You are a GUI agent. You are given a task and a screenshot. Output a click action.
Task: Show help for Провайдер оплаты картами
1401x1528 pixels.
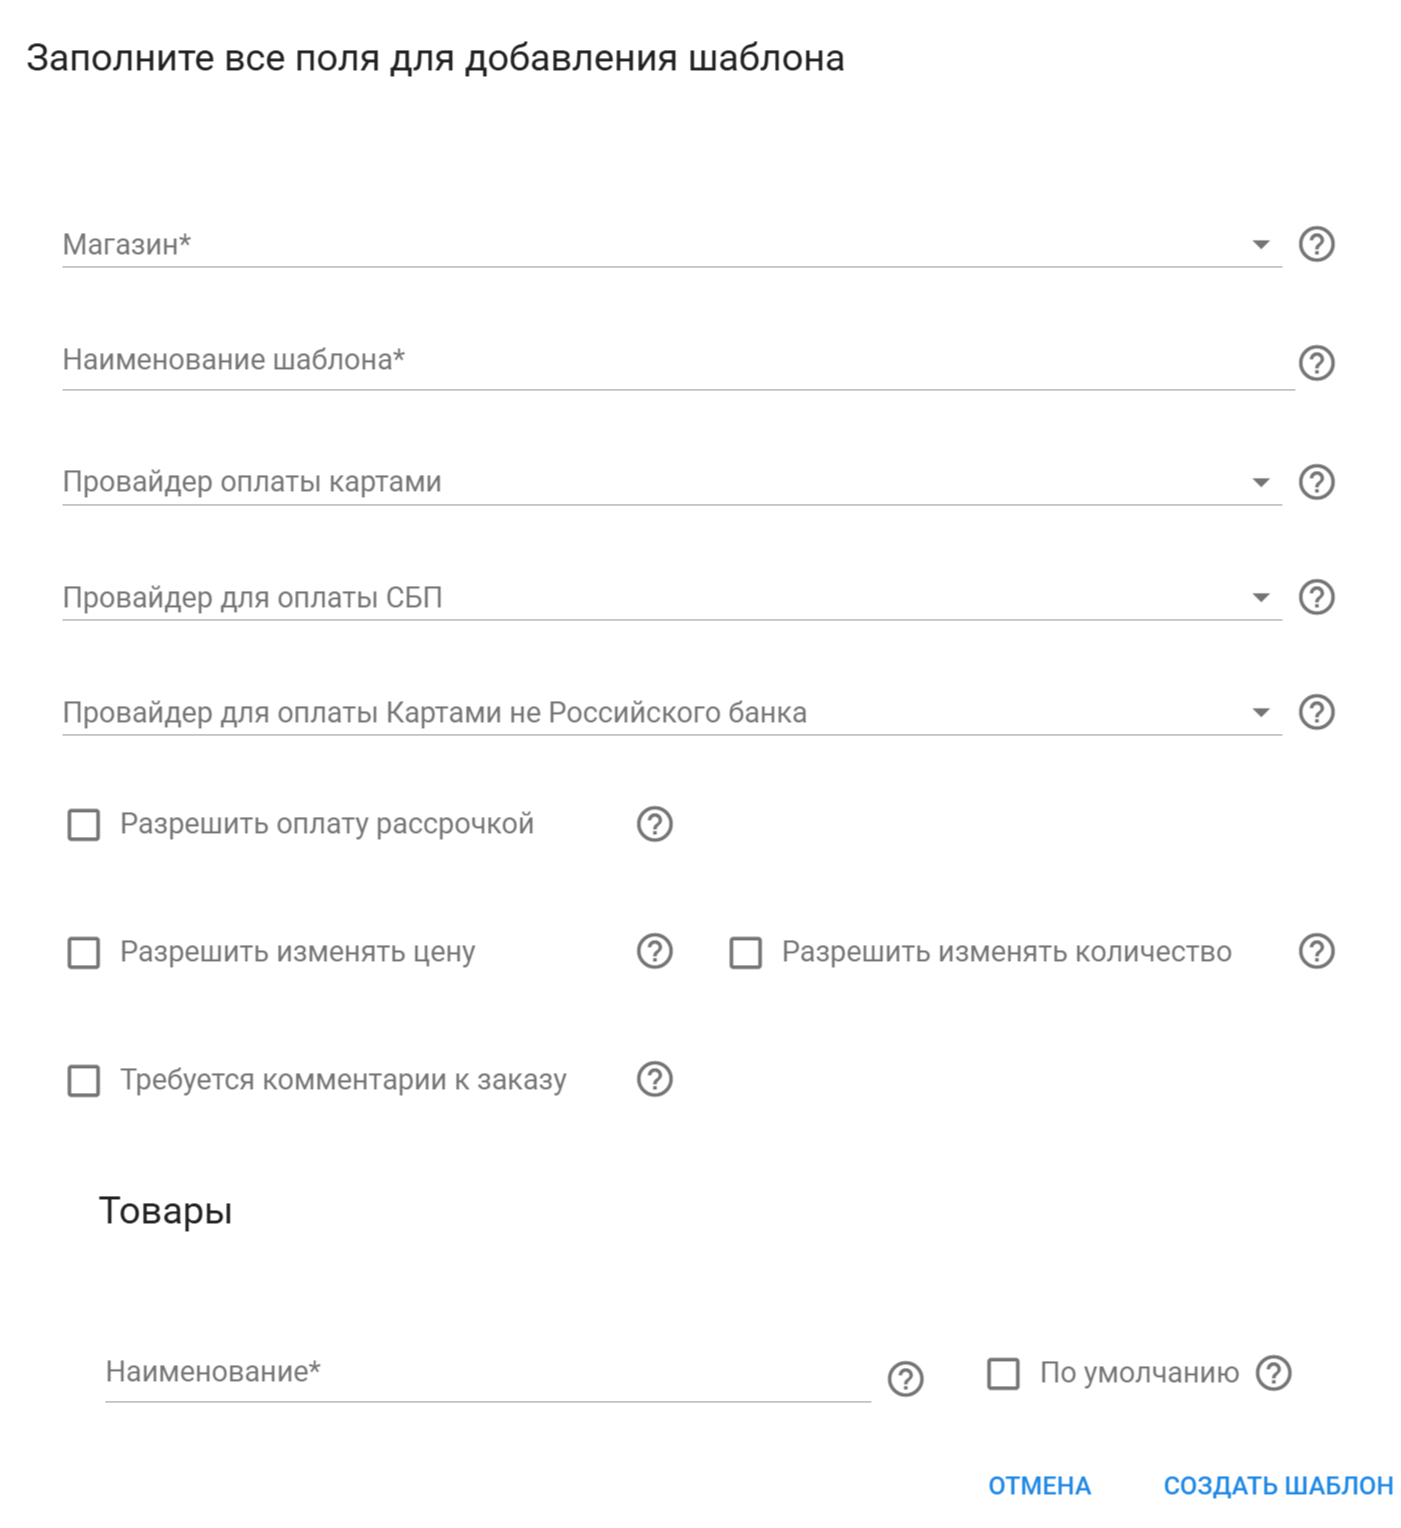coord(1316,482)
